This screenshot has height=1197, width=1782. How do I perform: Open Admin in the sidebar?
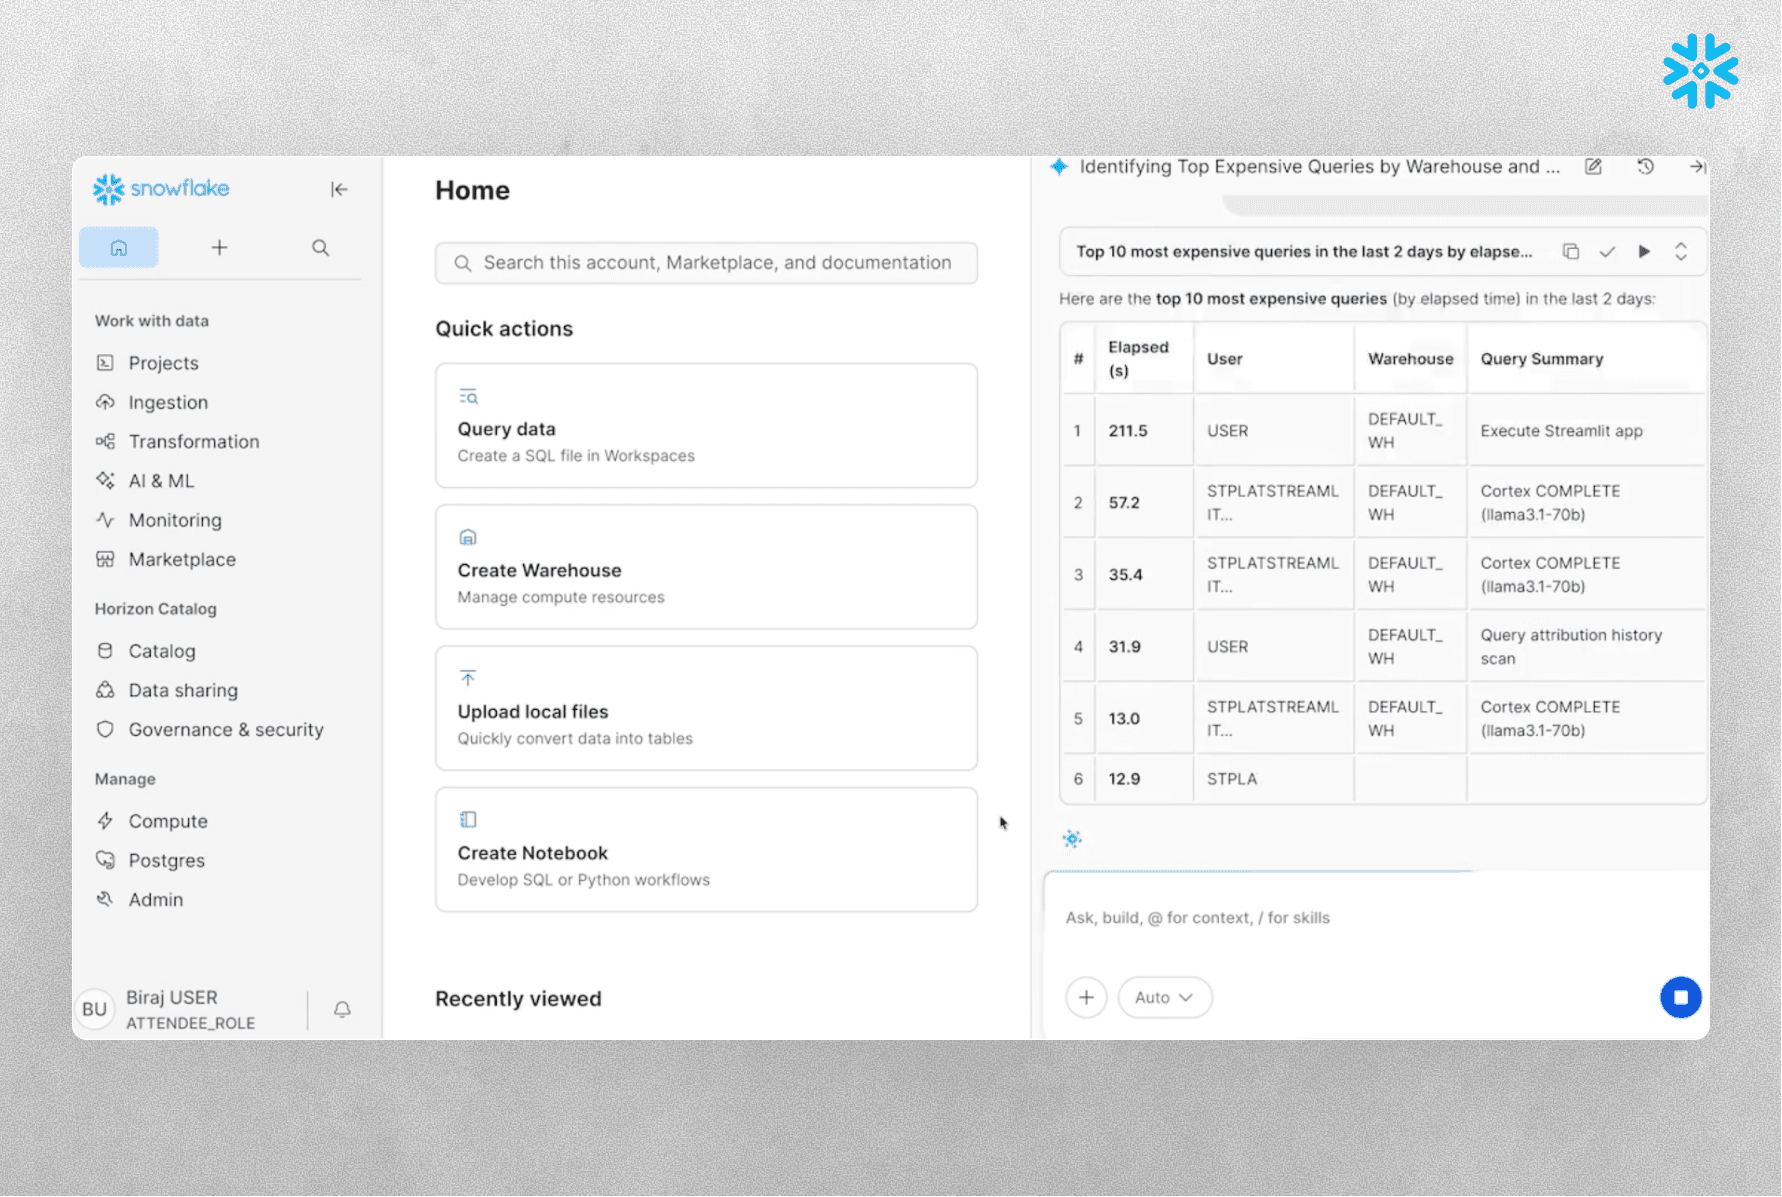156,899
